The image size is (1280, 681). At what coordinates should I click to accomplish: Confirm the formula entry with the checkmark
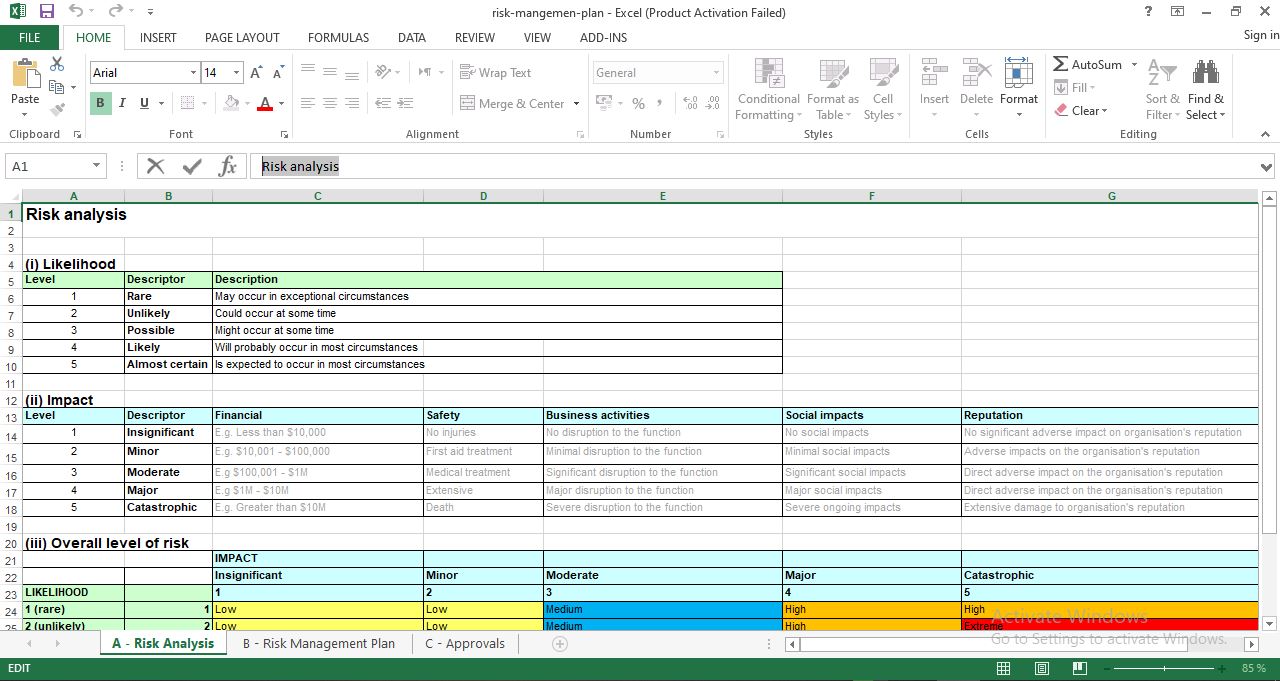190,166
